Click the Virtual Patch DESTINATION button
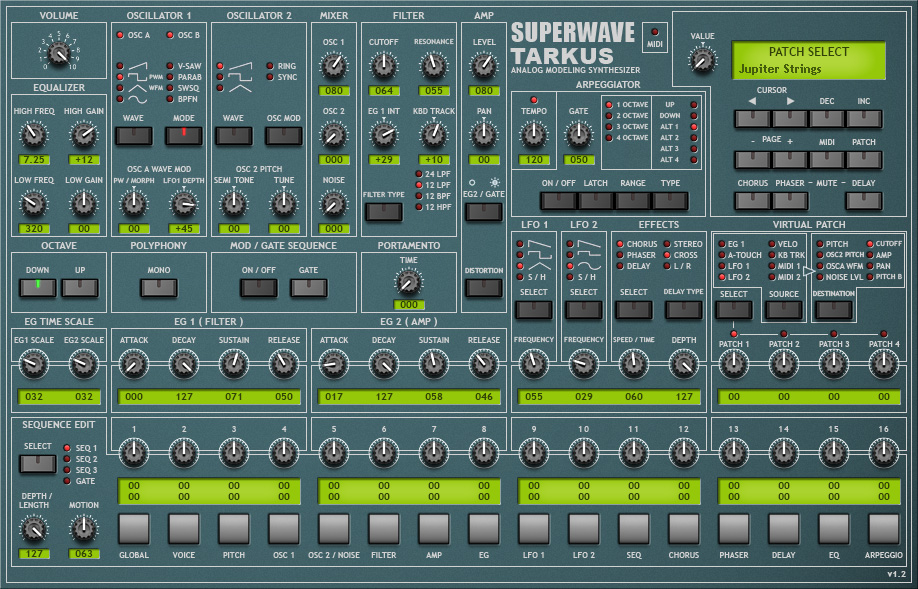918x589 pixels. tap(834, 310)
